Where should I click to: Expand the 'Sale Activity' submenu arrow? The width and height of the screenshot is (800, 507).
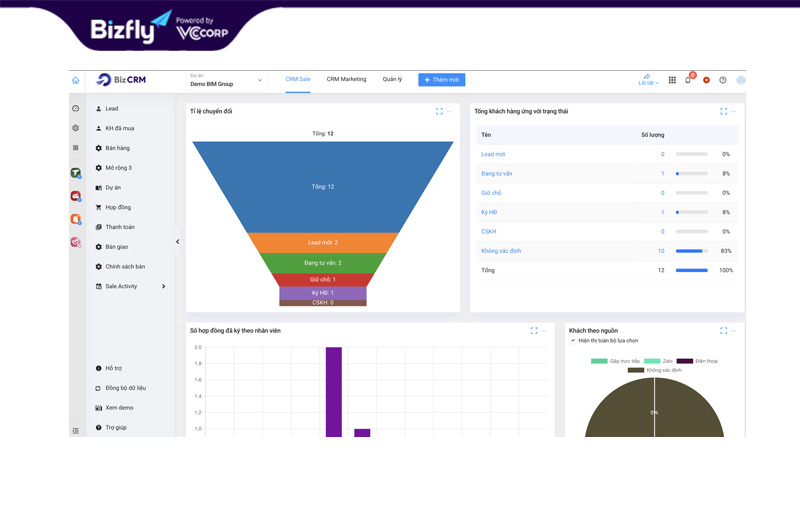163,286
